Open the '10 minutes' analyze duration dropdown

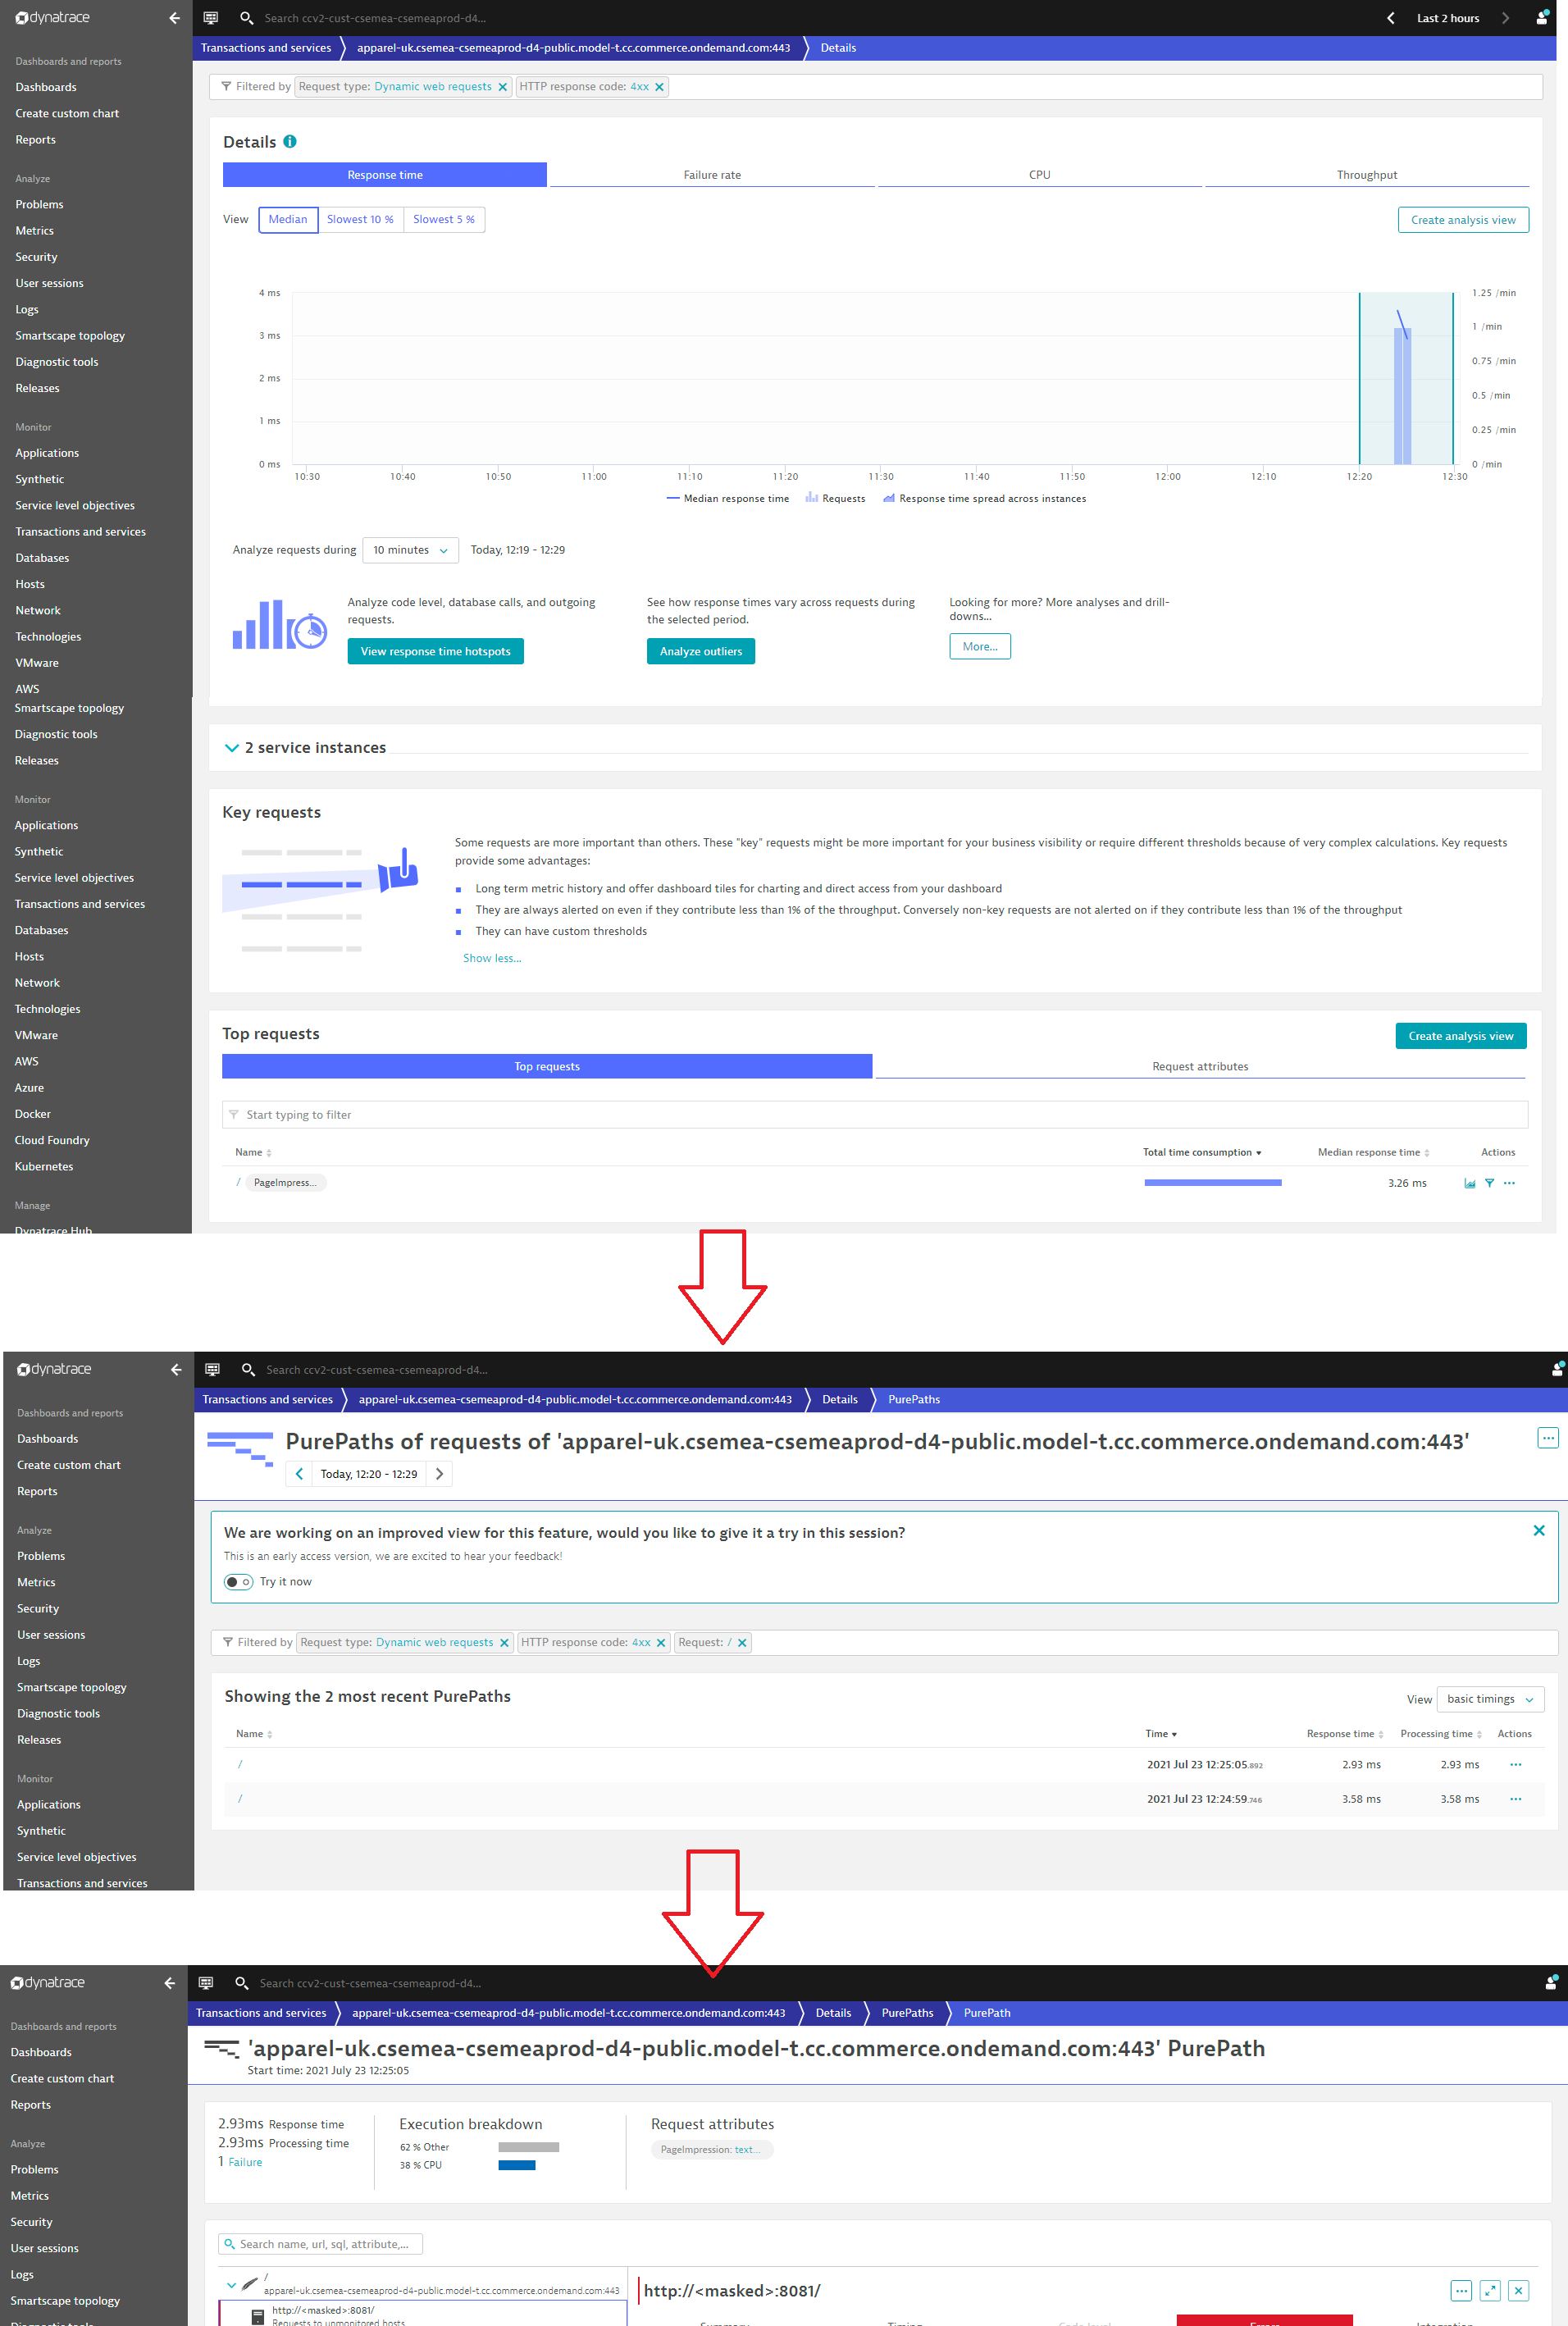point(410,550)
